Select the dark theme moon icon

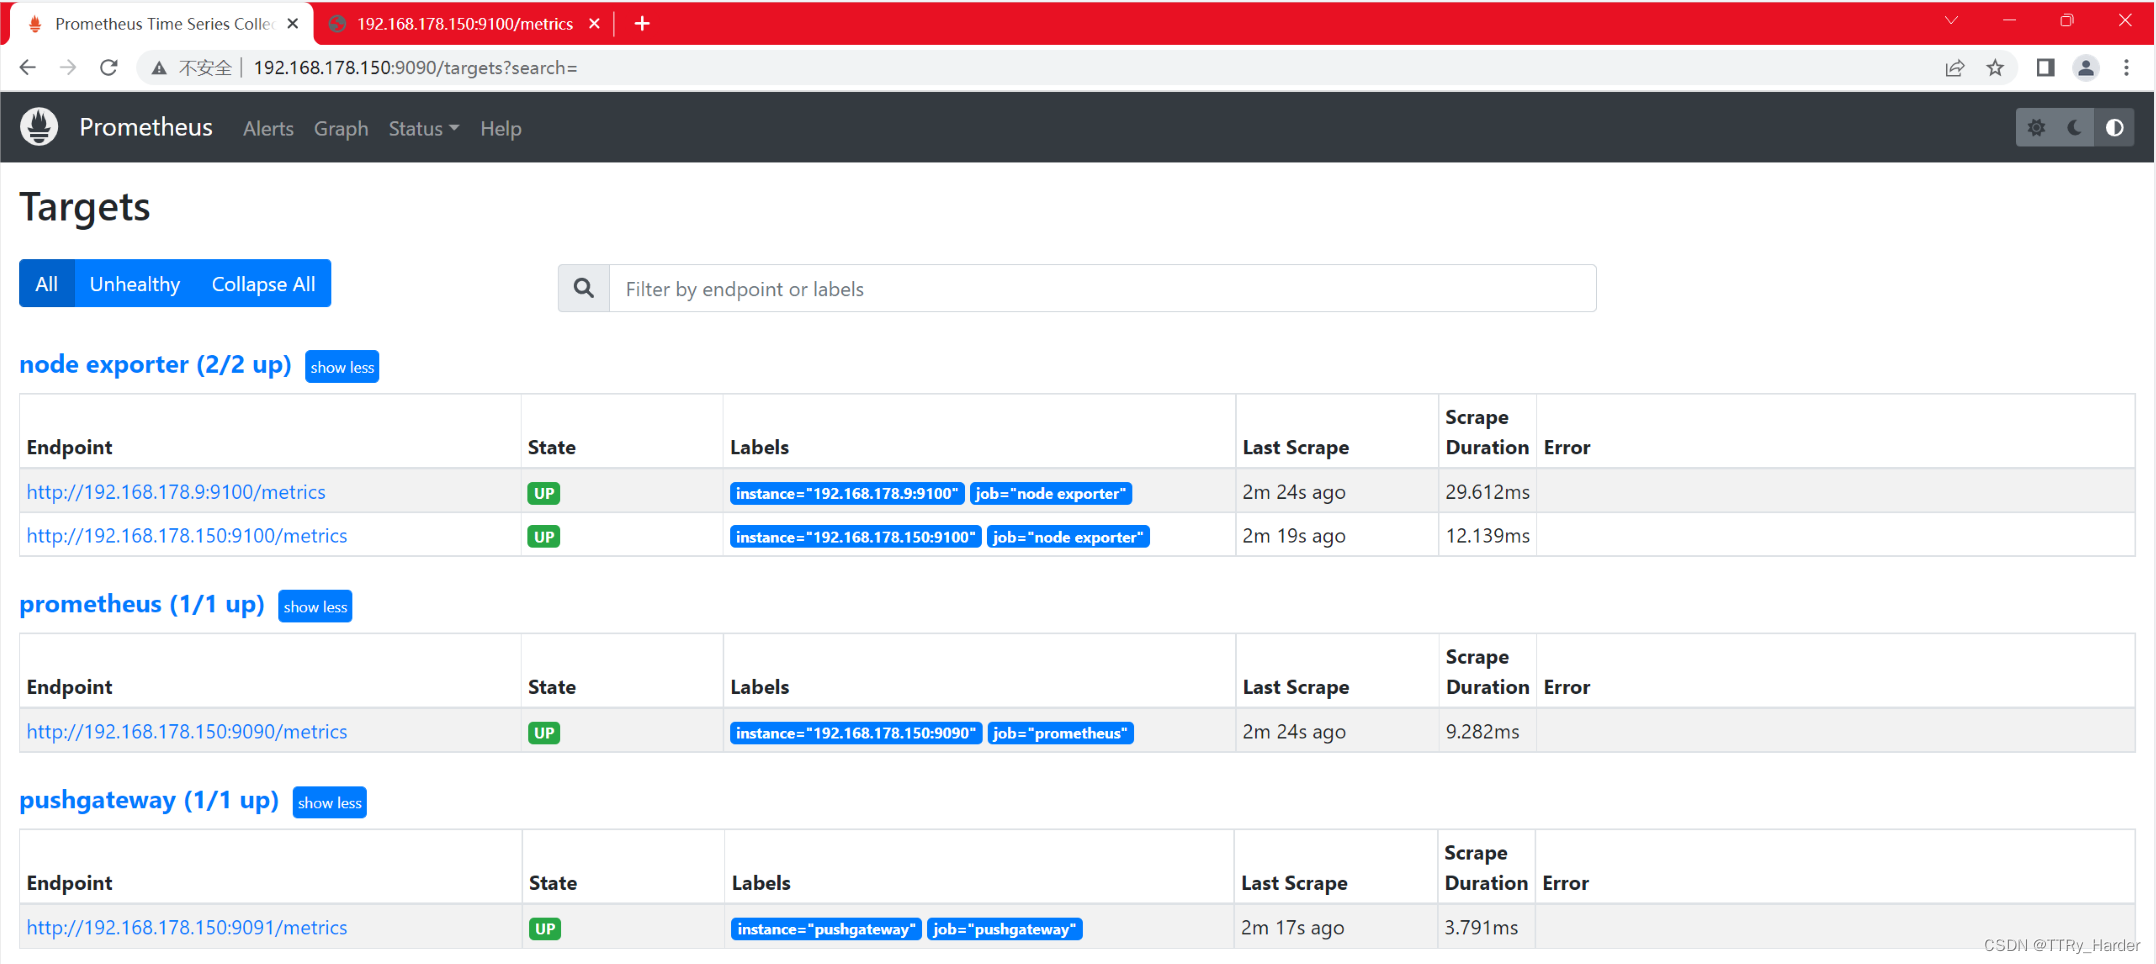pyautogui.click(x=2075, y=127)
